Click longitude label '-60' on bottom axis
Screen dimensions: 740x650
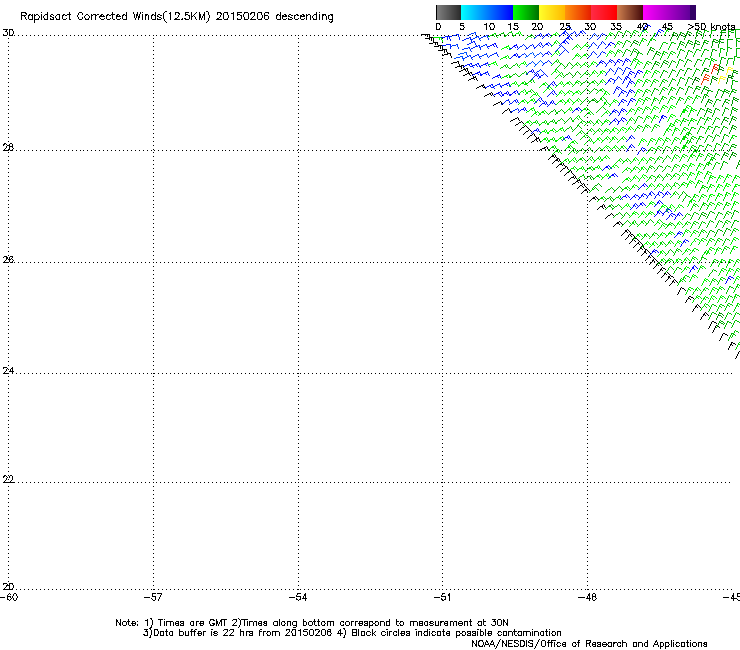point(9,597)
